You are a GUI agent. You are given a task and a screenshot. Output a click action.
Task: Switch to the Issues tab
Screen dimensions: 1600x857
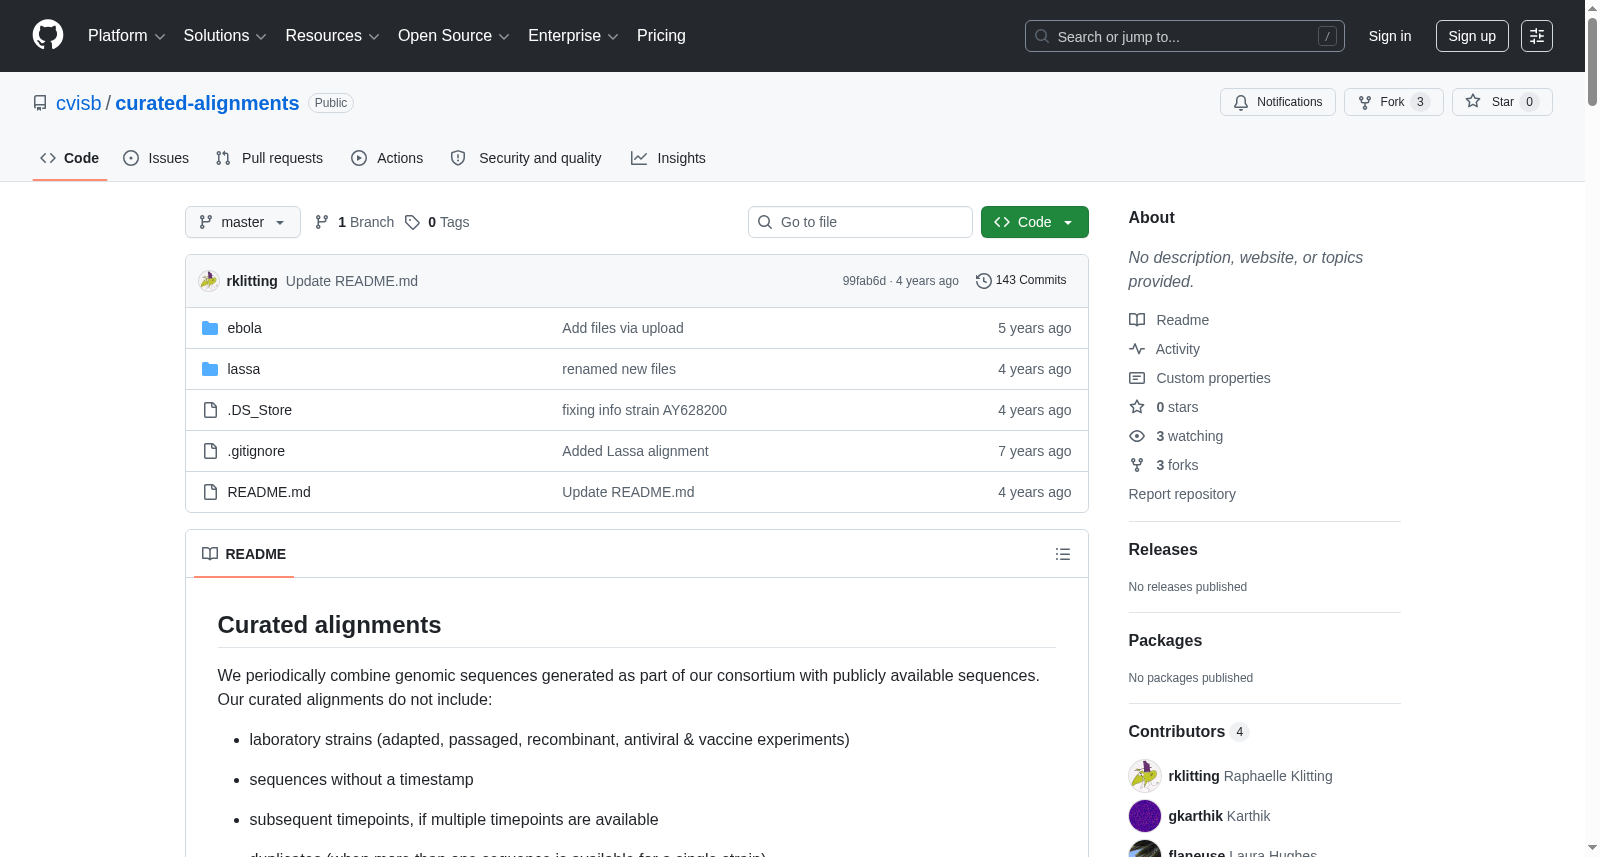(156, 158)
